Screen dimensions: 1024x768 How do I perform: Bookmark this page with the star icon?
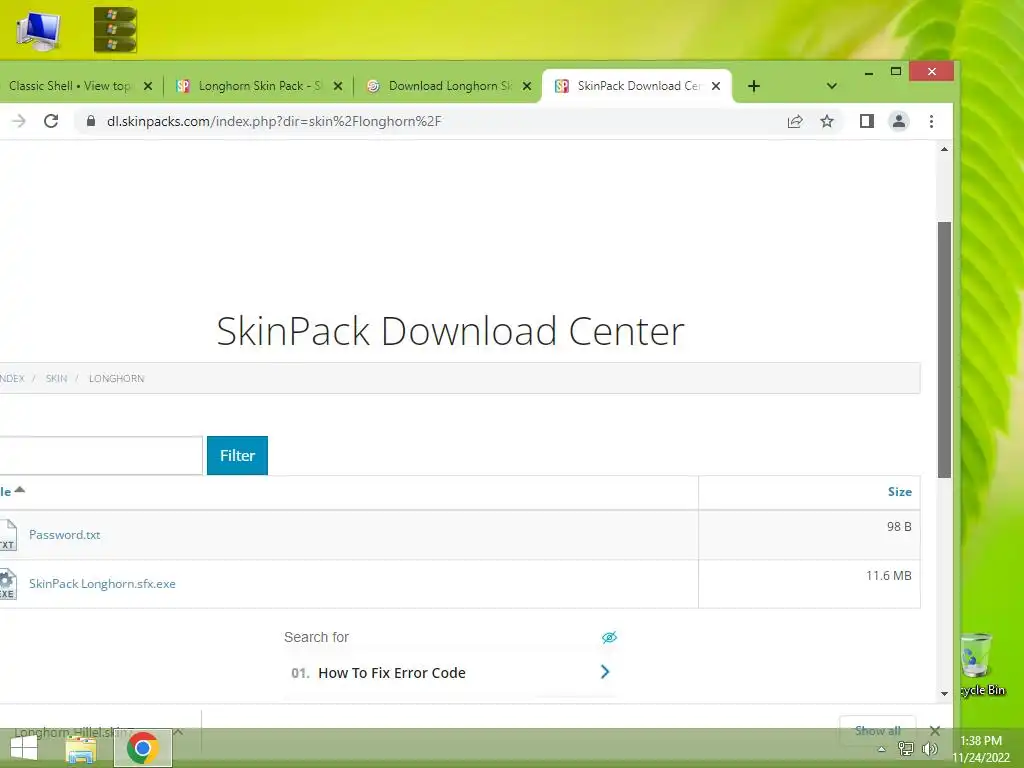tap(827, 121)
